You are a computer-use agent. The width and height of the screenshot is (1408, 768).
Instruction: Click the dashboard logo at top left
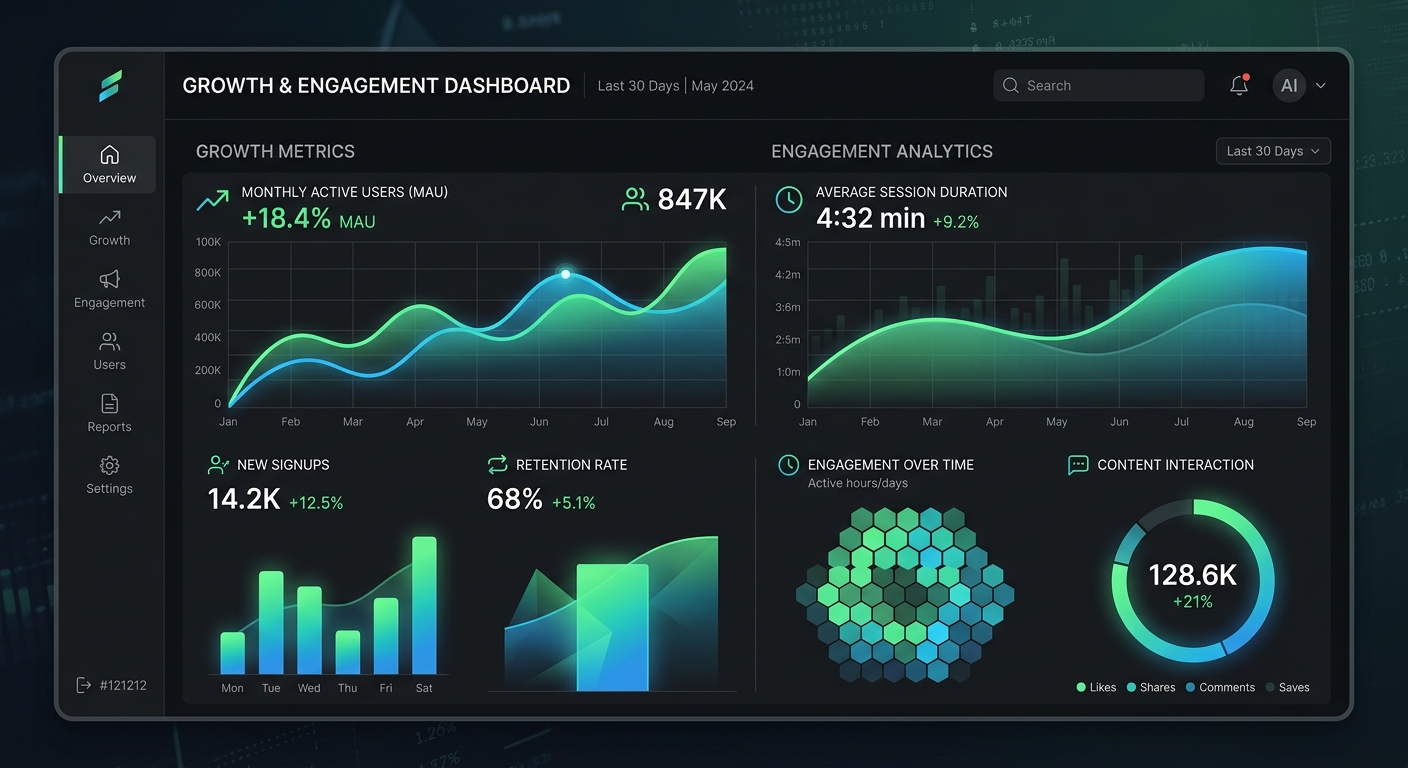tap(108, 86)
